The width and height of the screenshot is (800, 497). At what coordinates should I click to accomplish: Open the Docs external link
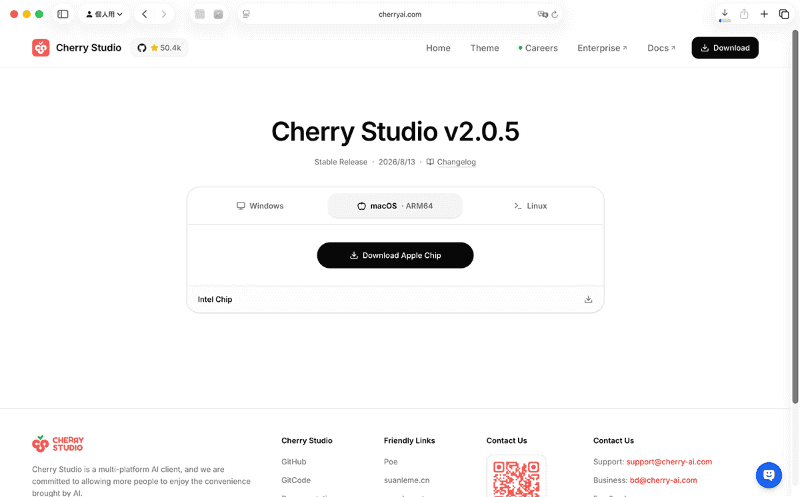coord(661,48)
